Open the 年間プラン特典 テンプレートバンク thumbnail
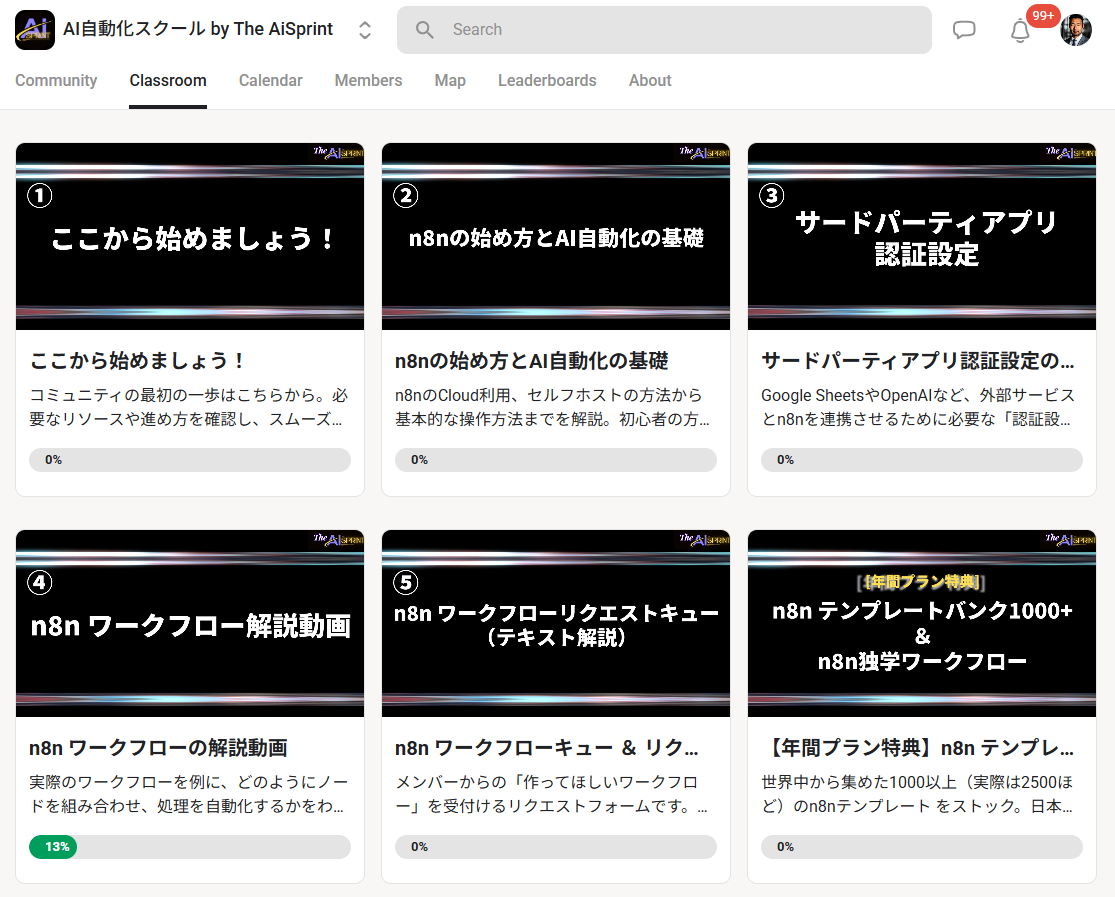 pos(922,623)
